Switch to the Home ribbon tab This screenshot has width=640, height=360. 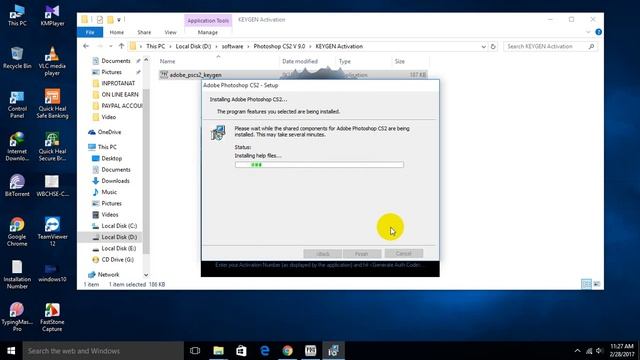[x=117, y=32]
